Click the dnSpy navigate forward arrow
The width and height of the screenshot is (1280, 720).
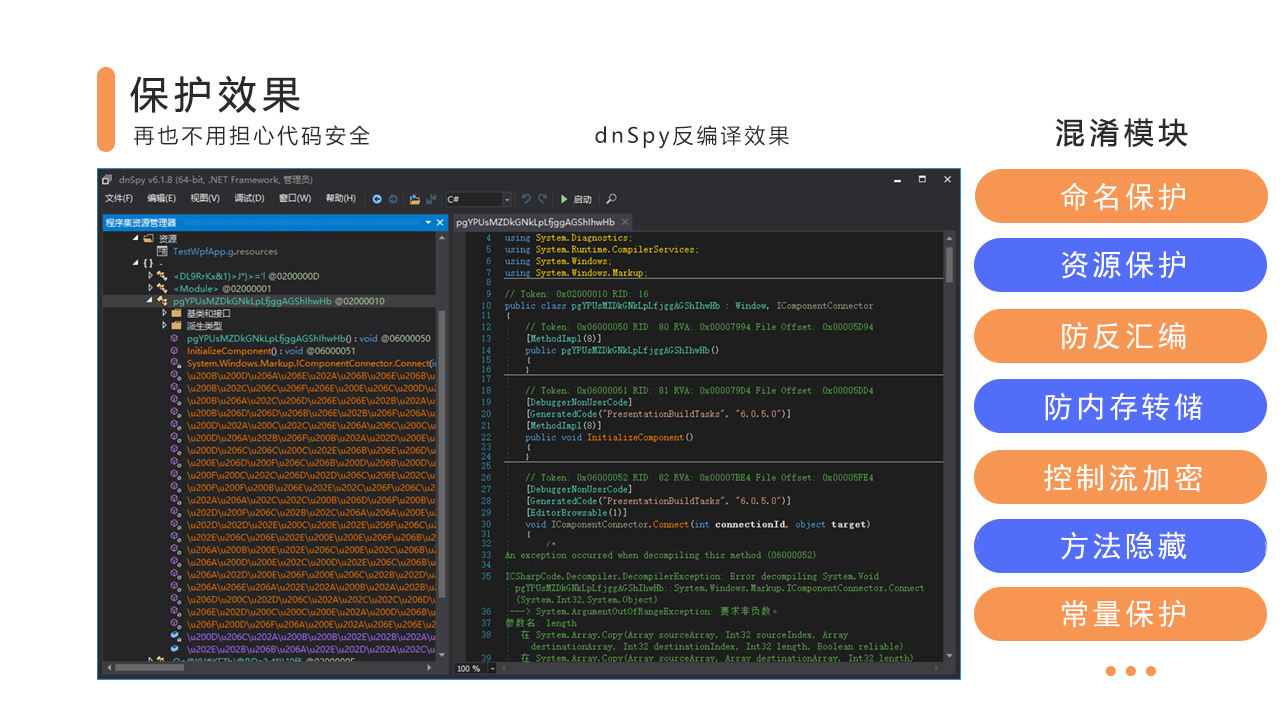(x=393, y=199)
